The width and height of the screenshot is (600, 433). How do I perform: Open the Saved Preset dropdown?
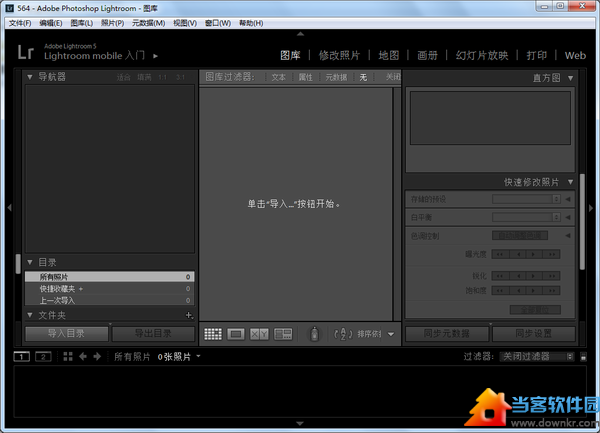click(527, 199)
